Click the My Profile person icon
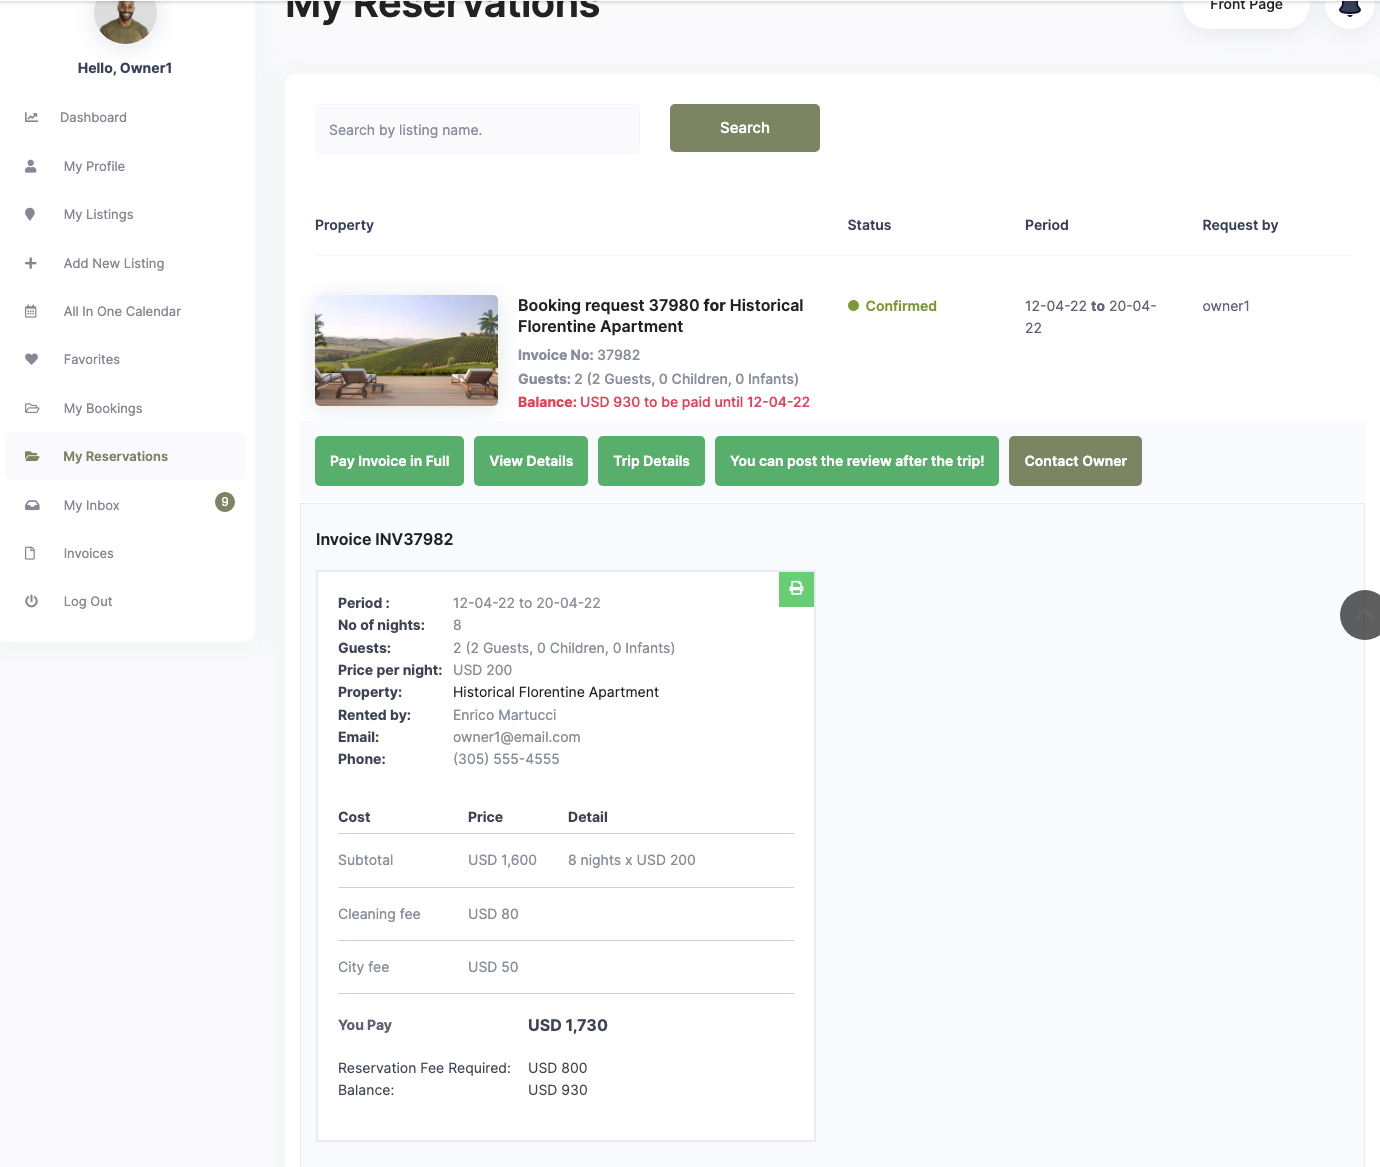This screenshot has width=1380, height=1167. 31,166
